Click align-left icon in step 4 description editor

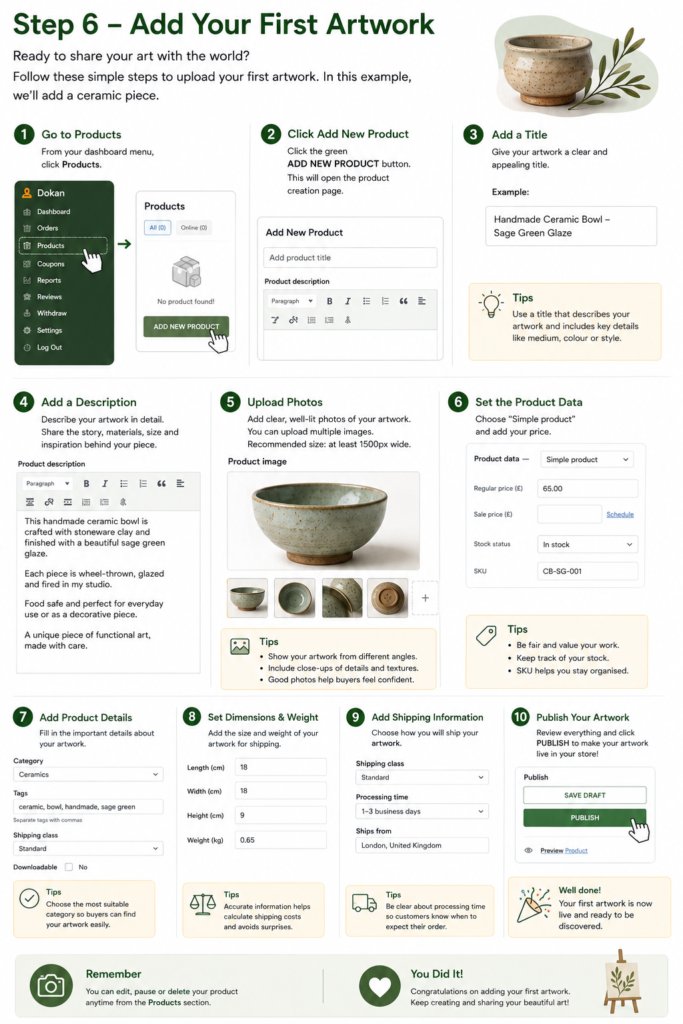pos(180,483)
